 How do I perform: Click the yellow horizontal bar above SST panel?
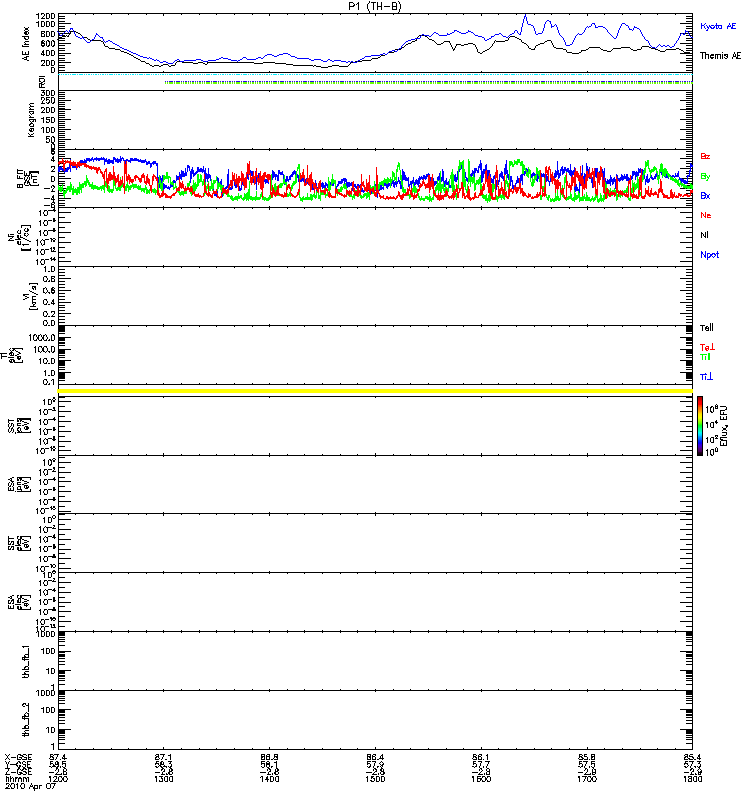[x=375, y=391]
